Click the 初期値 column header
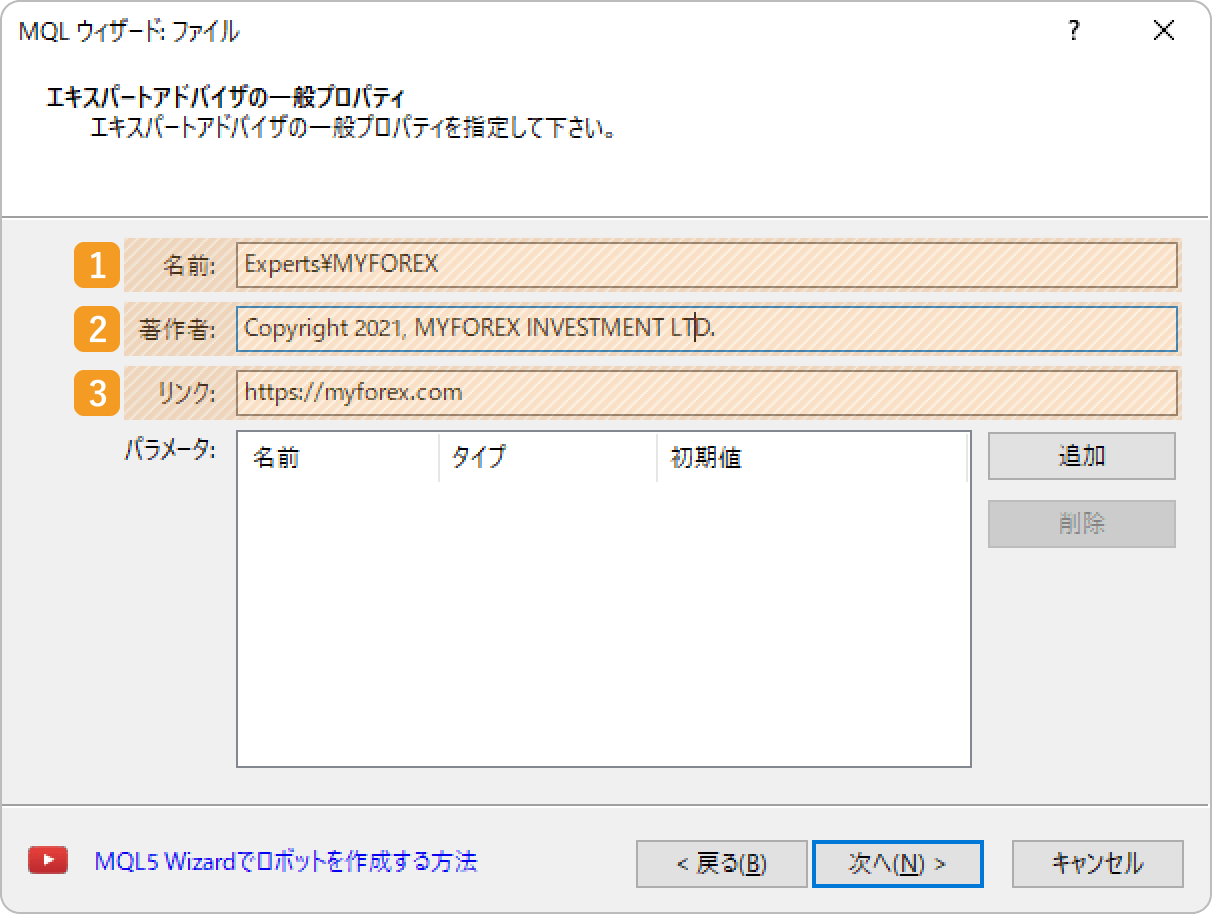 tap(812, 458)
